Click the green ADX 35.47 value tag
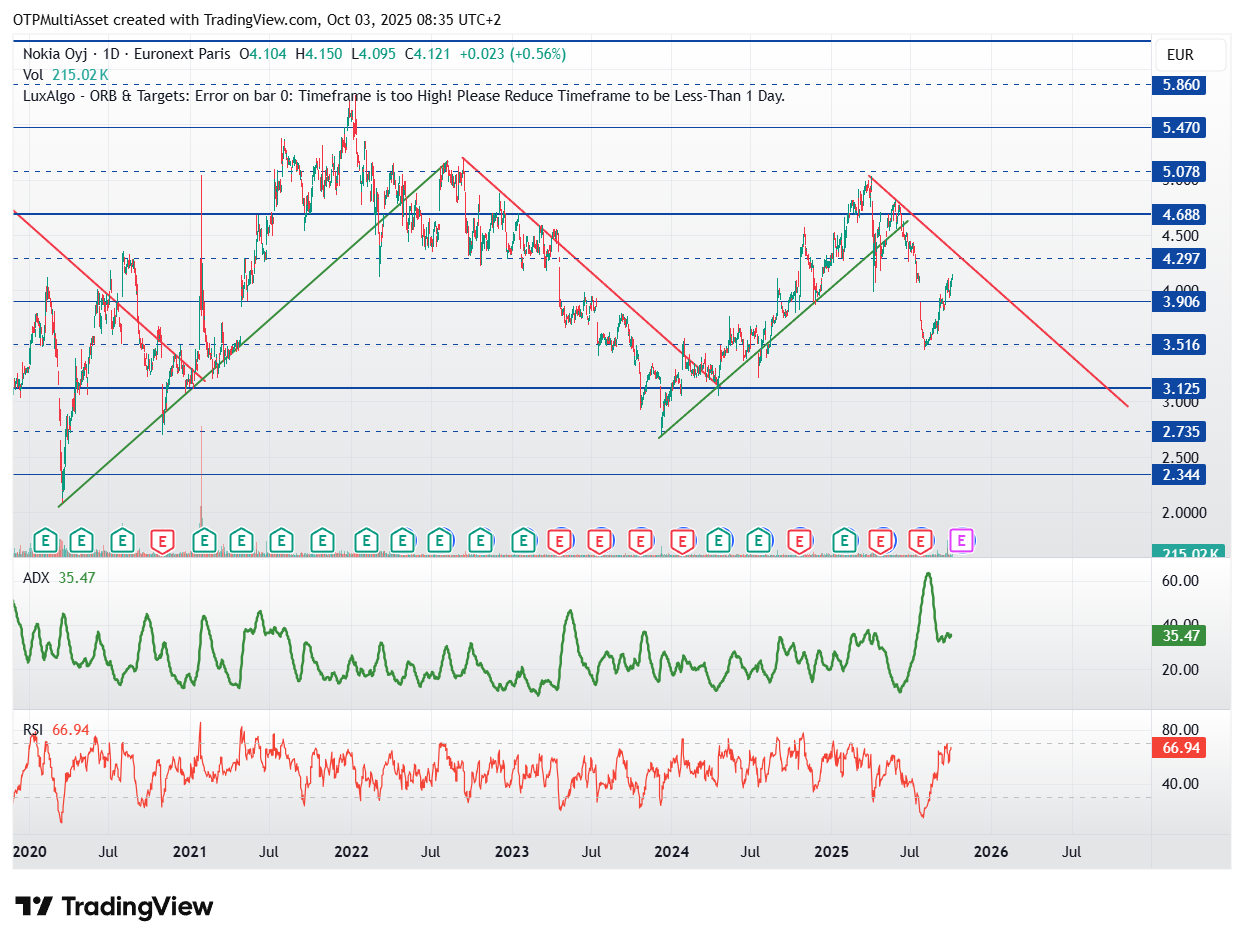Image resolution: width=1244 pixels, height=944 pixels. 1180,635
